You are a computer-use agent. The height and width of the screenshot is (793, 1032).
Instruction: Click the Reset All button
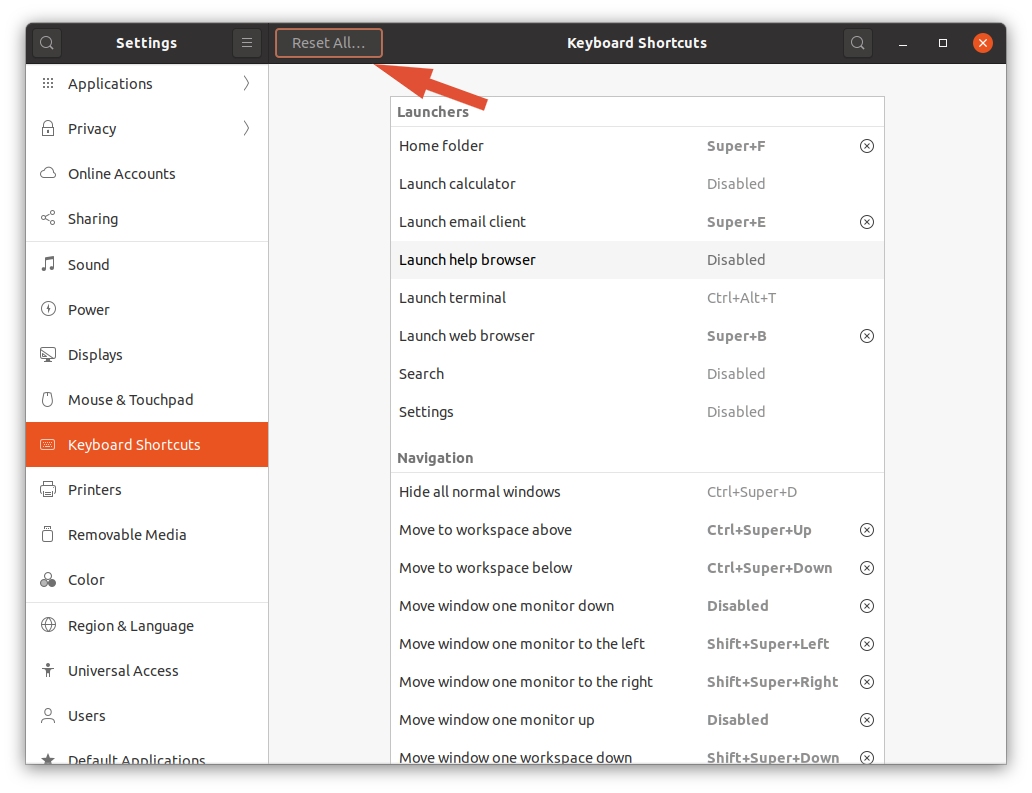pos(328,43)
